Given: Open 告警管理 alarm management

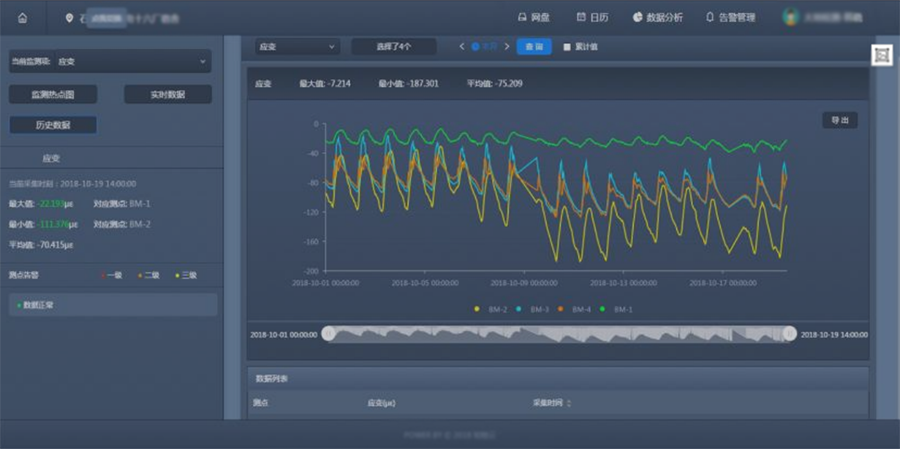Looking at the screenshot, I should pyautogui.click(x=730, y=17).
